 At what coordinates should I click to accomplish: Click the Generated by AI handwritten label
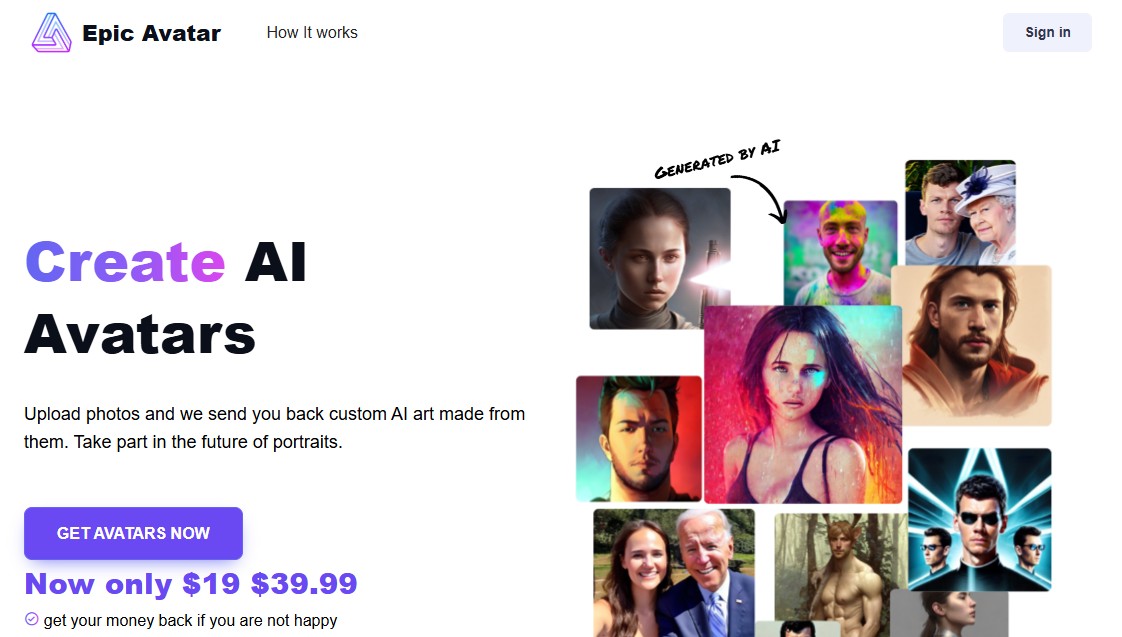[x=717, y=159]
